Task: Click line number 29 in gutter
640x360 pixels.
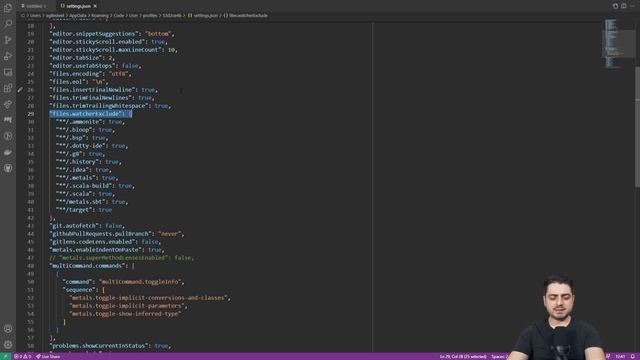Action: 31,114
